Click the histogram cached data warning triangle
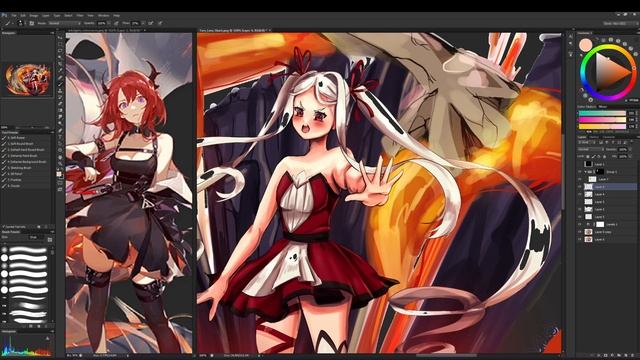Image resolution: width=640 pixels, height=360 pixels. pyautogui.click(x=48, y=338)
